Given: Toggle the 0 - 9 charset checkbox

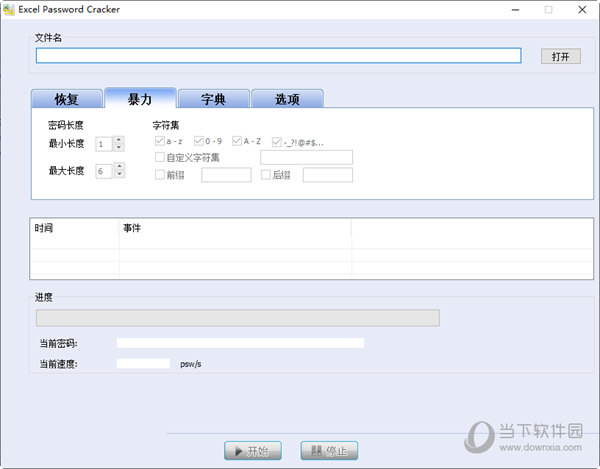Looking at the screenshot, I should click(x=199, y=141).
